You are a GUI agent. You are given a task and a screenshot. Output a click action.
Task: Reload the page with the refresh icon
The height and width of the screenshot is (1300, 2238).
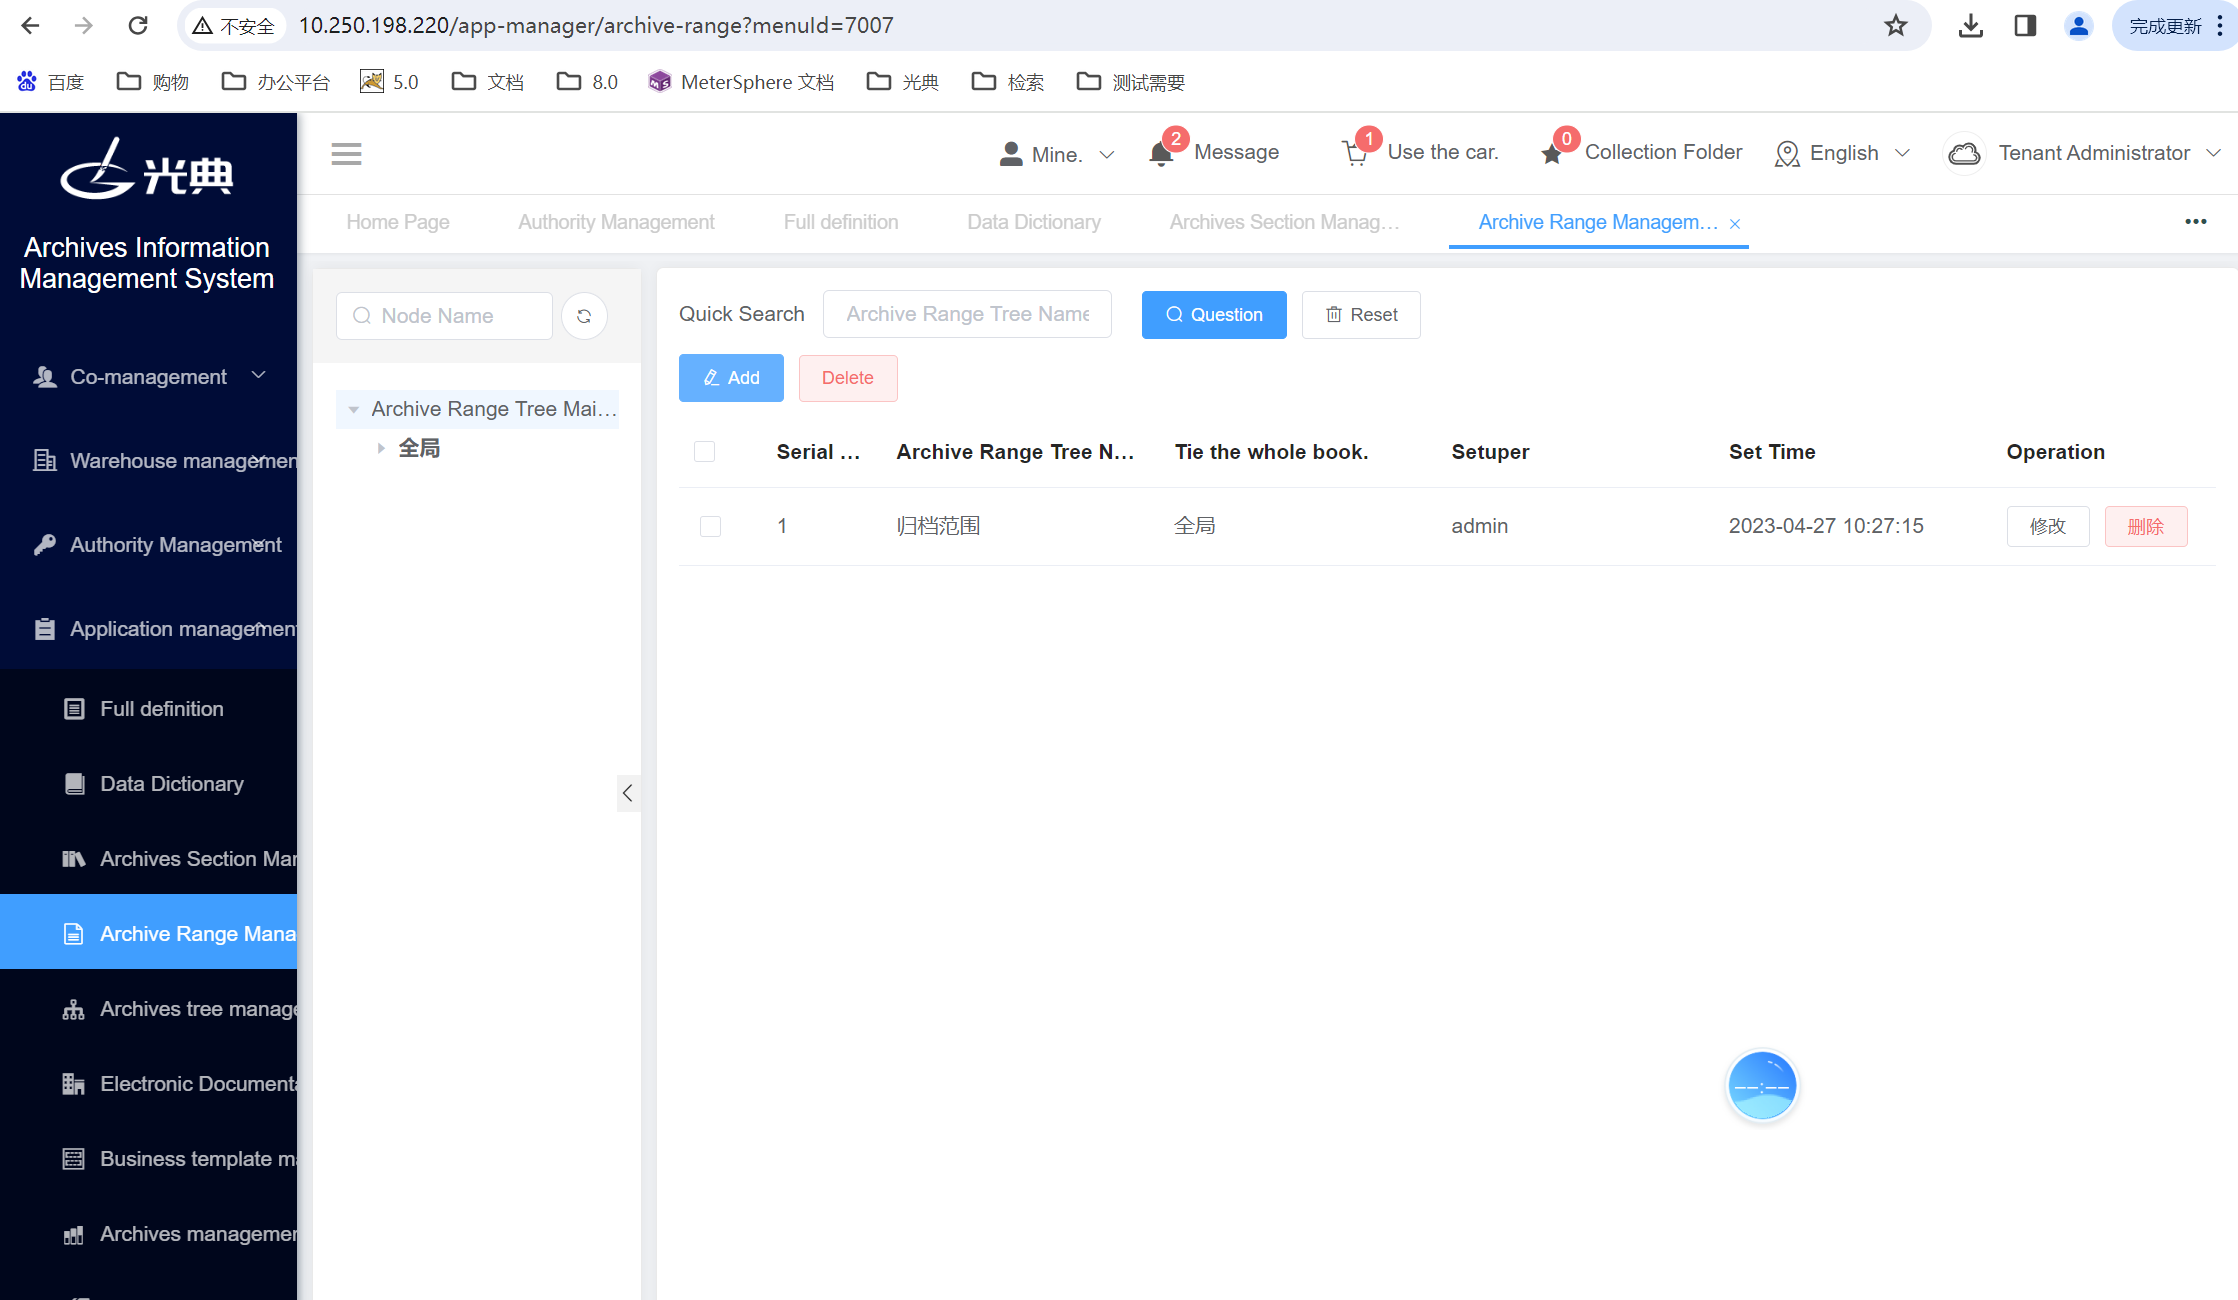point(138,26)
